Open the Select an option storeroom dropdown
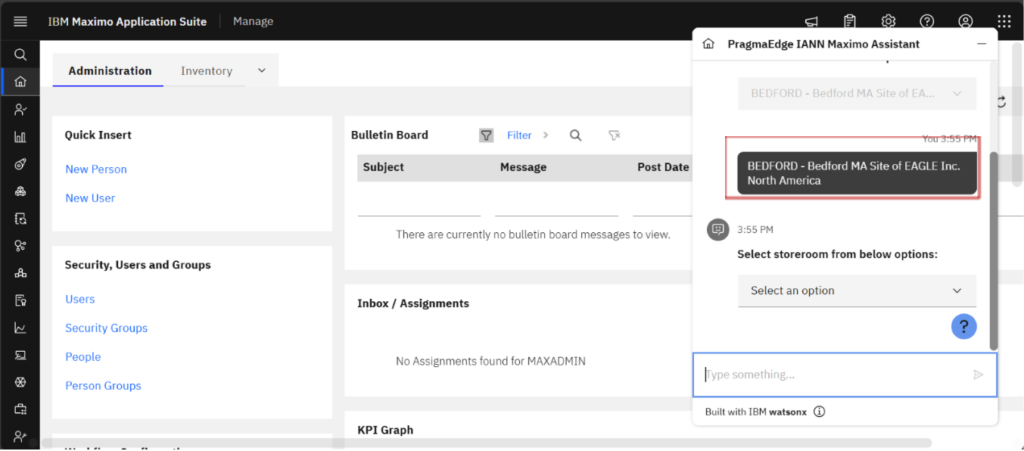Viewport: 1024px width, 451px height. pos(857,290)
